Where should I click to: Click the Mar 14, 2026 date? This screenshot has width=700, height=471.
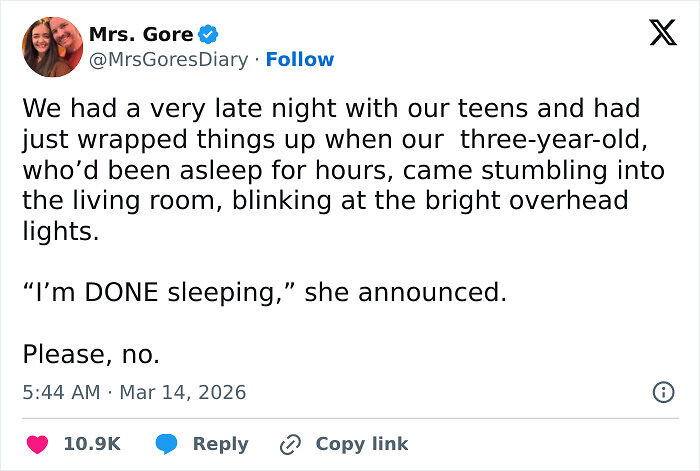click(x=182, y=392)
